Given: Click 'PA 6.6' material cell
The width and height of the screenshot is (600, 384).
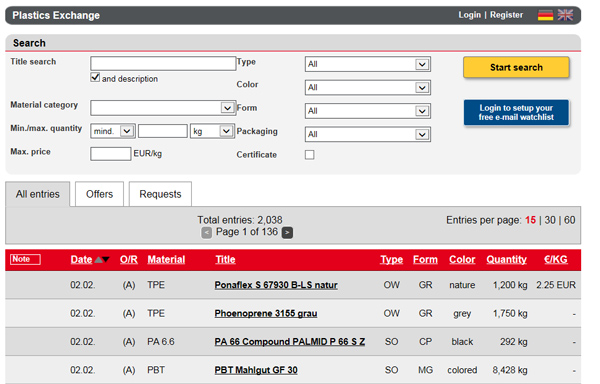Looking at the screenshot, I should (x=161, y=342).
